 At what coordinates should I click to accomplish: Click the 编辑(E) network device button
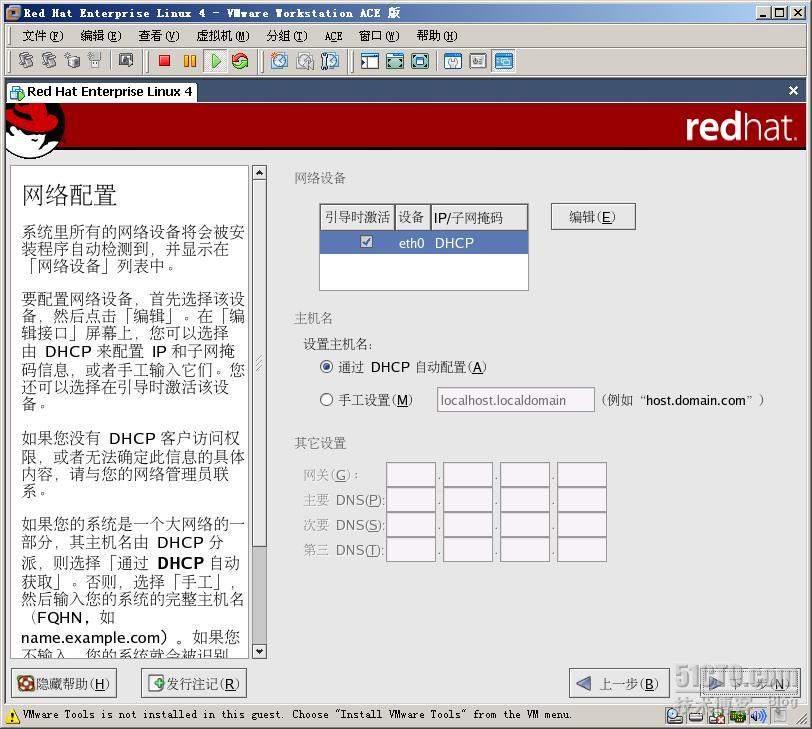click(593, 217)
